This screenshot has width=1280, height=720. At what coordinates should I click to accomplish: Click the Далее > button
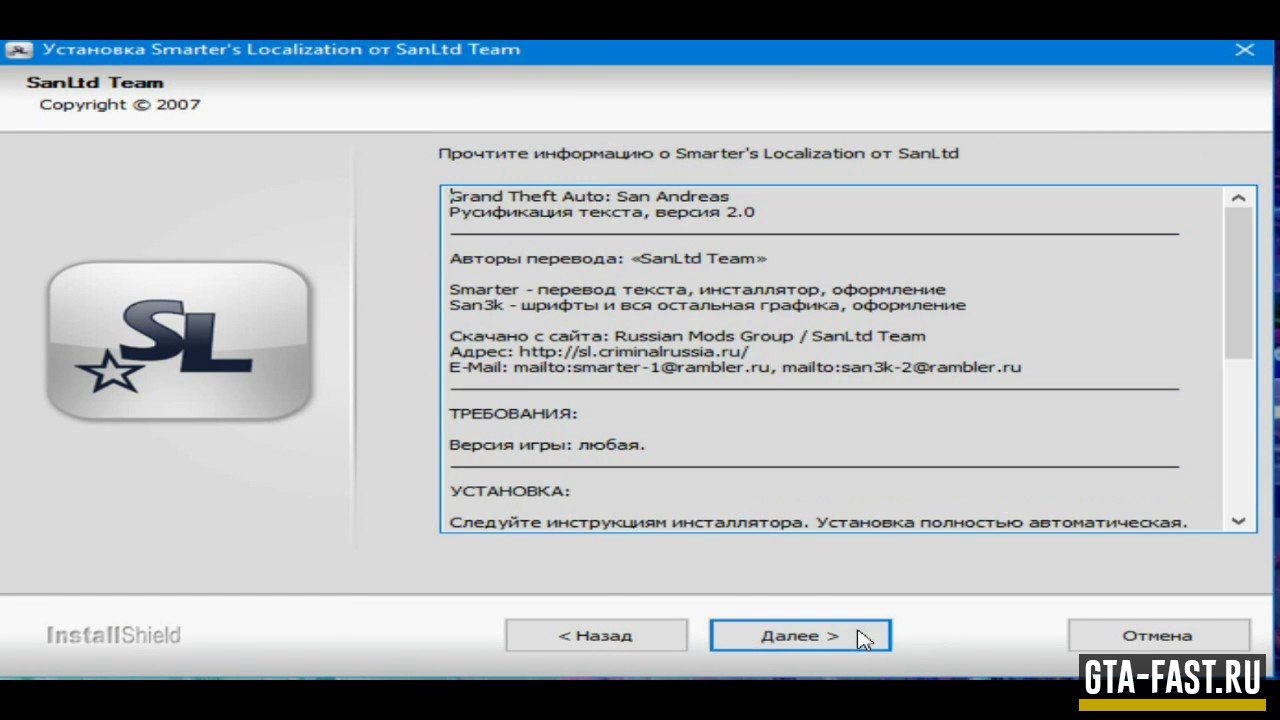[x=800, y=635]
